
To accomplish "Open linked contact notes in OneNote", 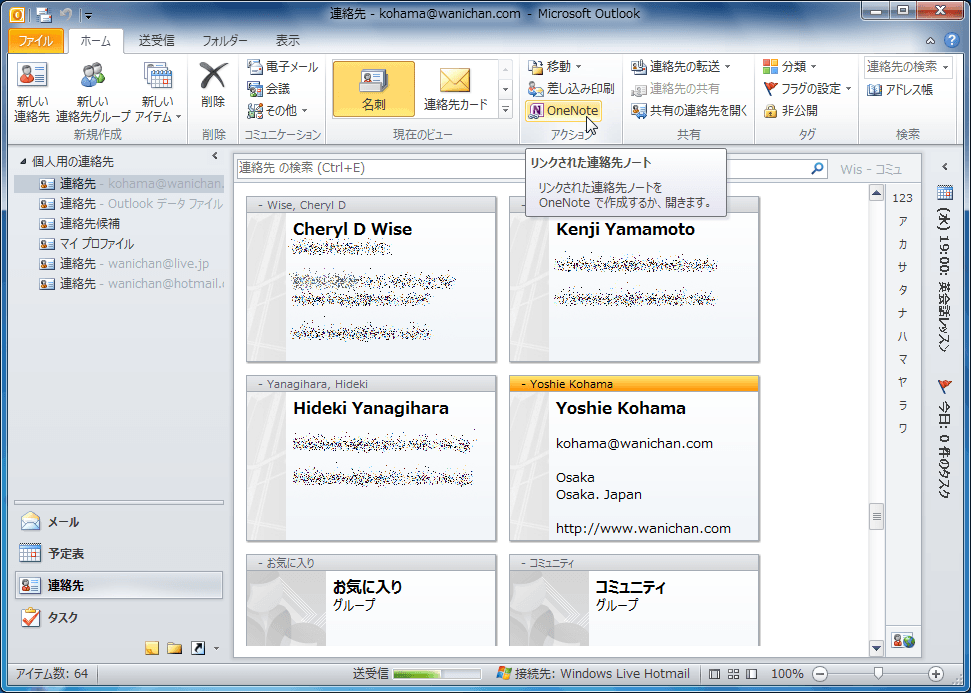I will 563,111.
